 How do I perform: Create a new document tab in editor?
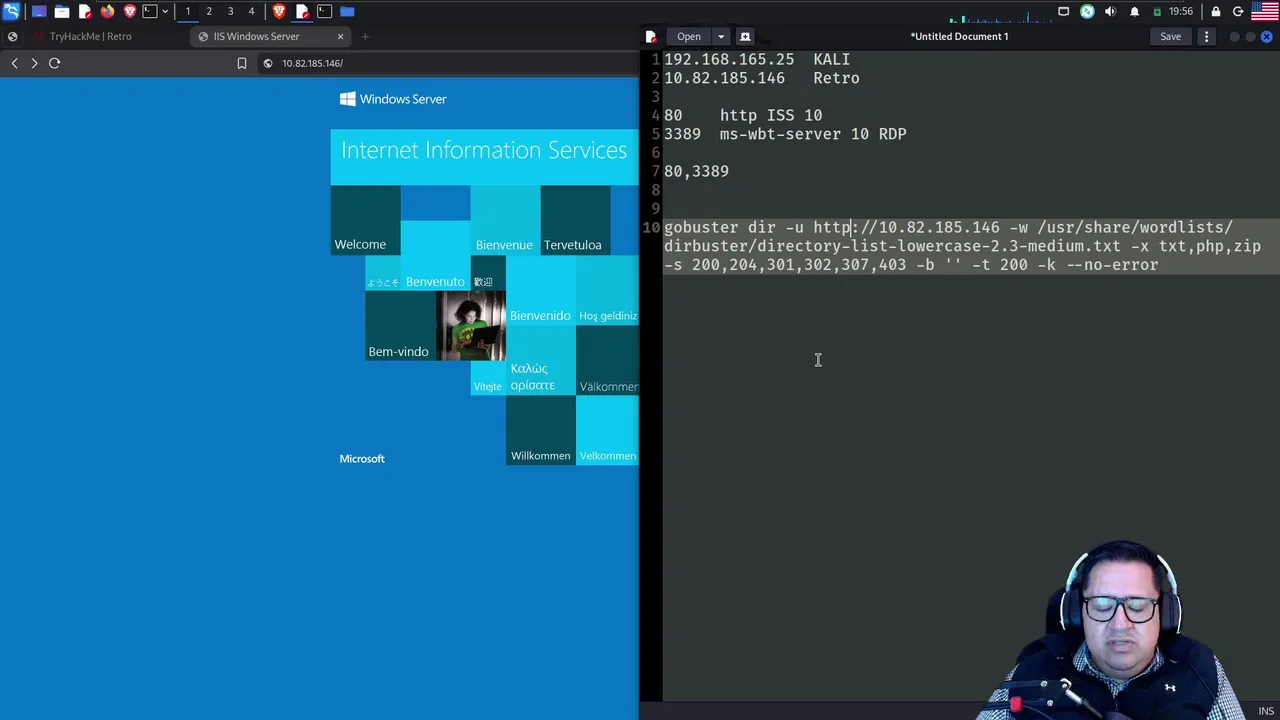[x=745, y=37]
